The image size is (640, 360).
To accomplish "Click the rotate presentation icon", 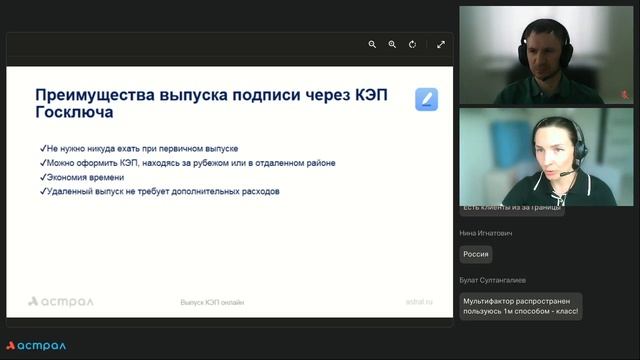I will (412, 44).
